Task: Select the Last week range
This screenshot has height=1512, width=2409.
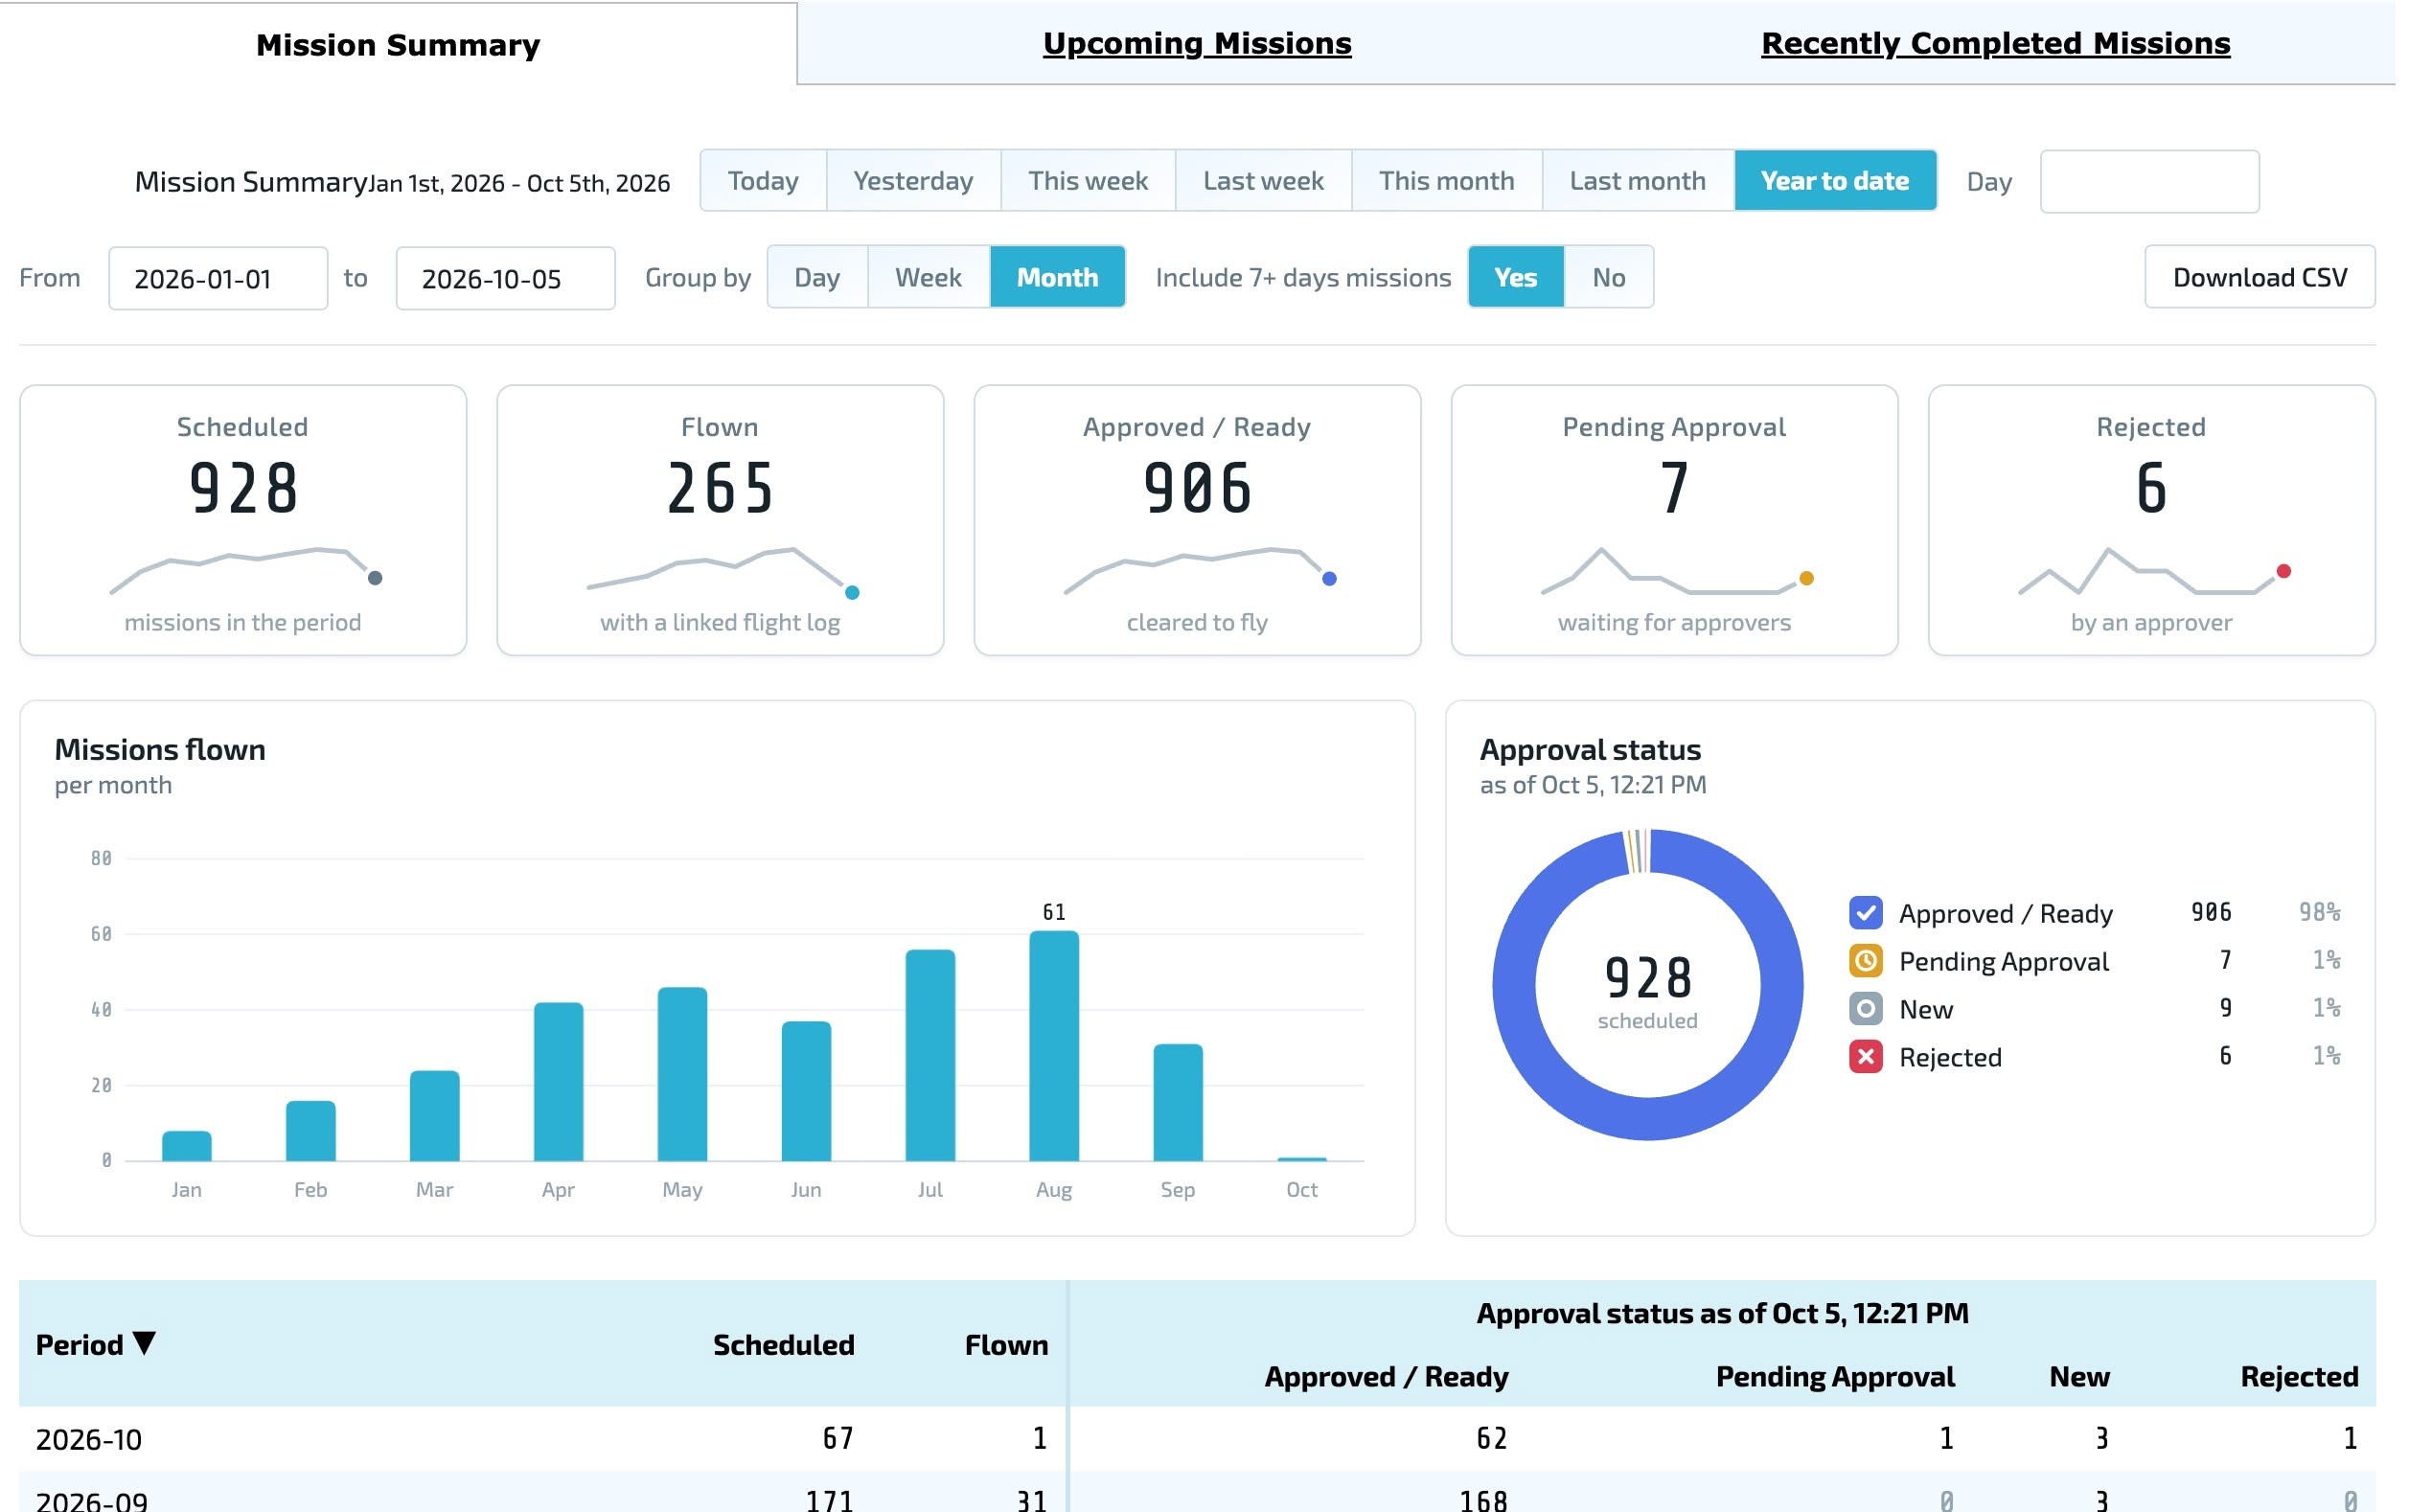Action: click(1263, 181)
